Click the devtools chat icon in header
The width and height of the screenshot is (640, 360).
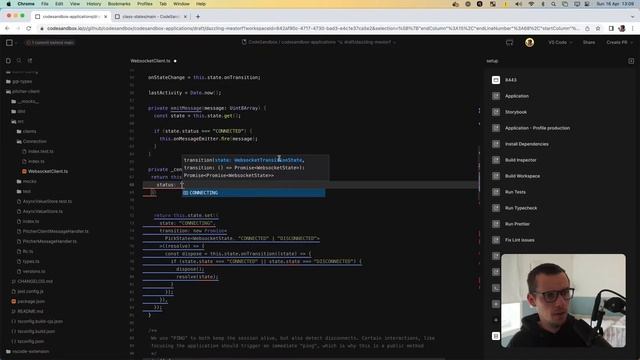pyautogui.click(x=509, y=42)
